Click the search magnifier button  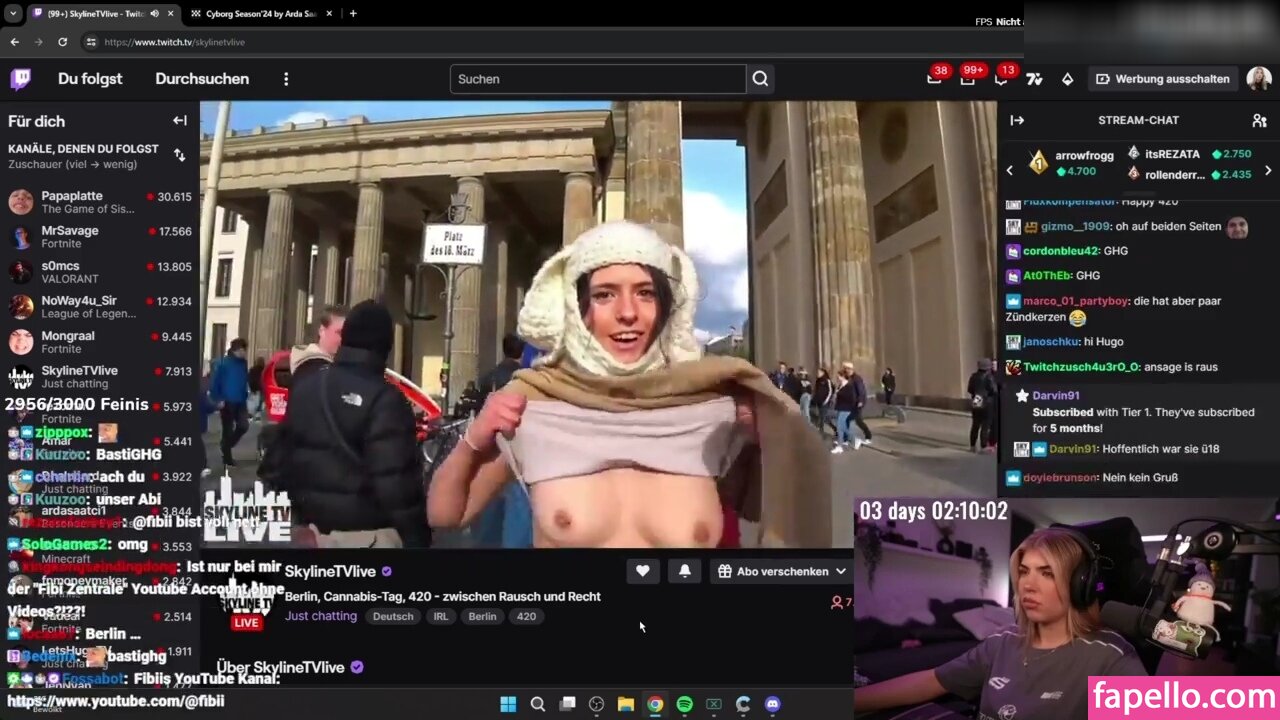coord(760,79)
